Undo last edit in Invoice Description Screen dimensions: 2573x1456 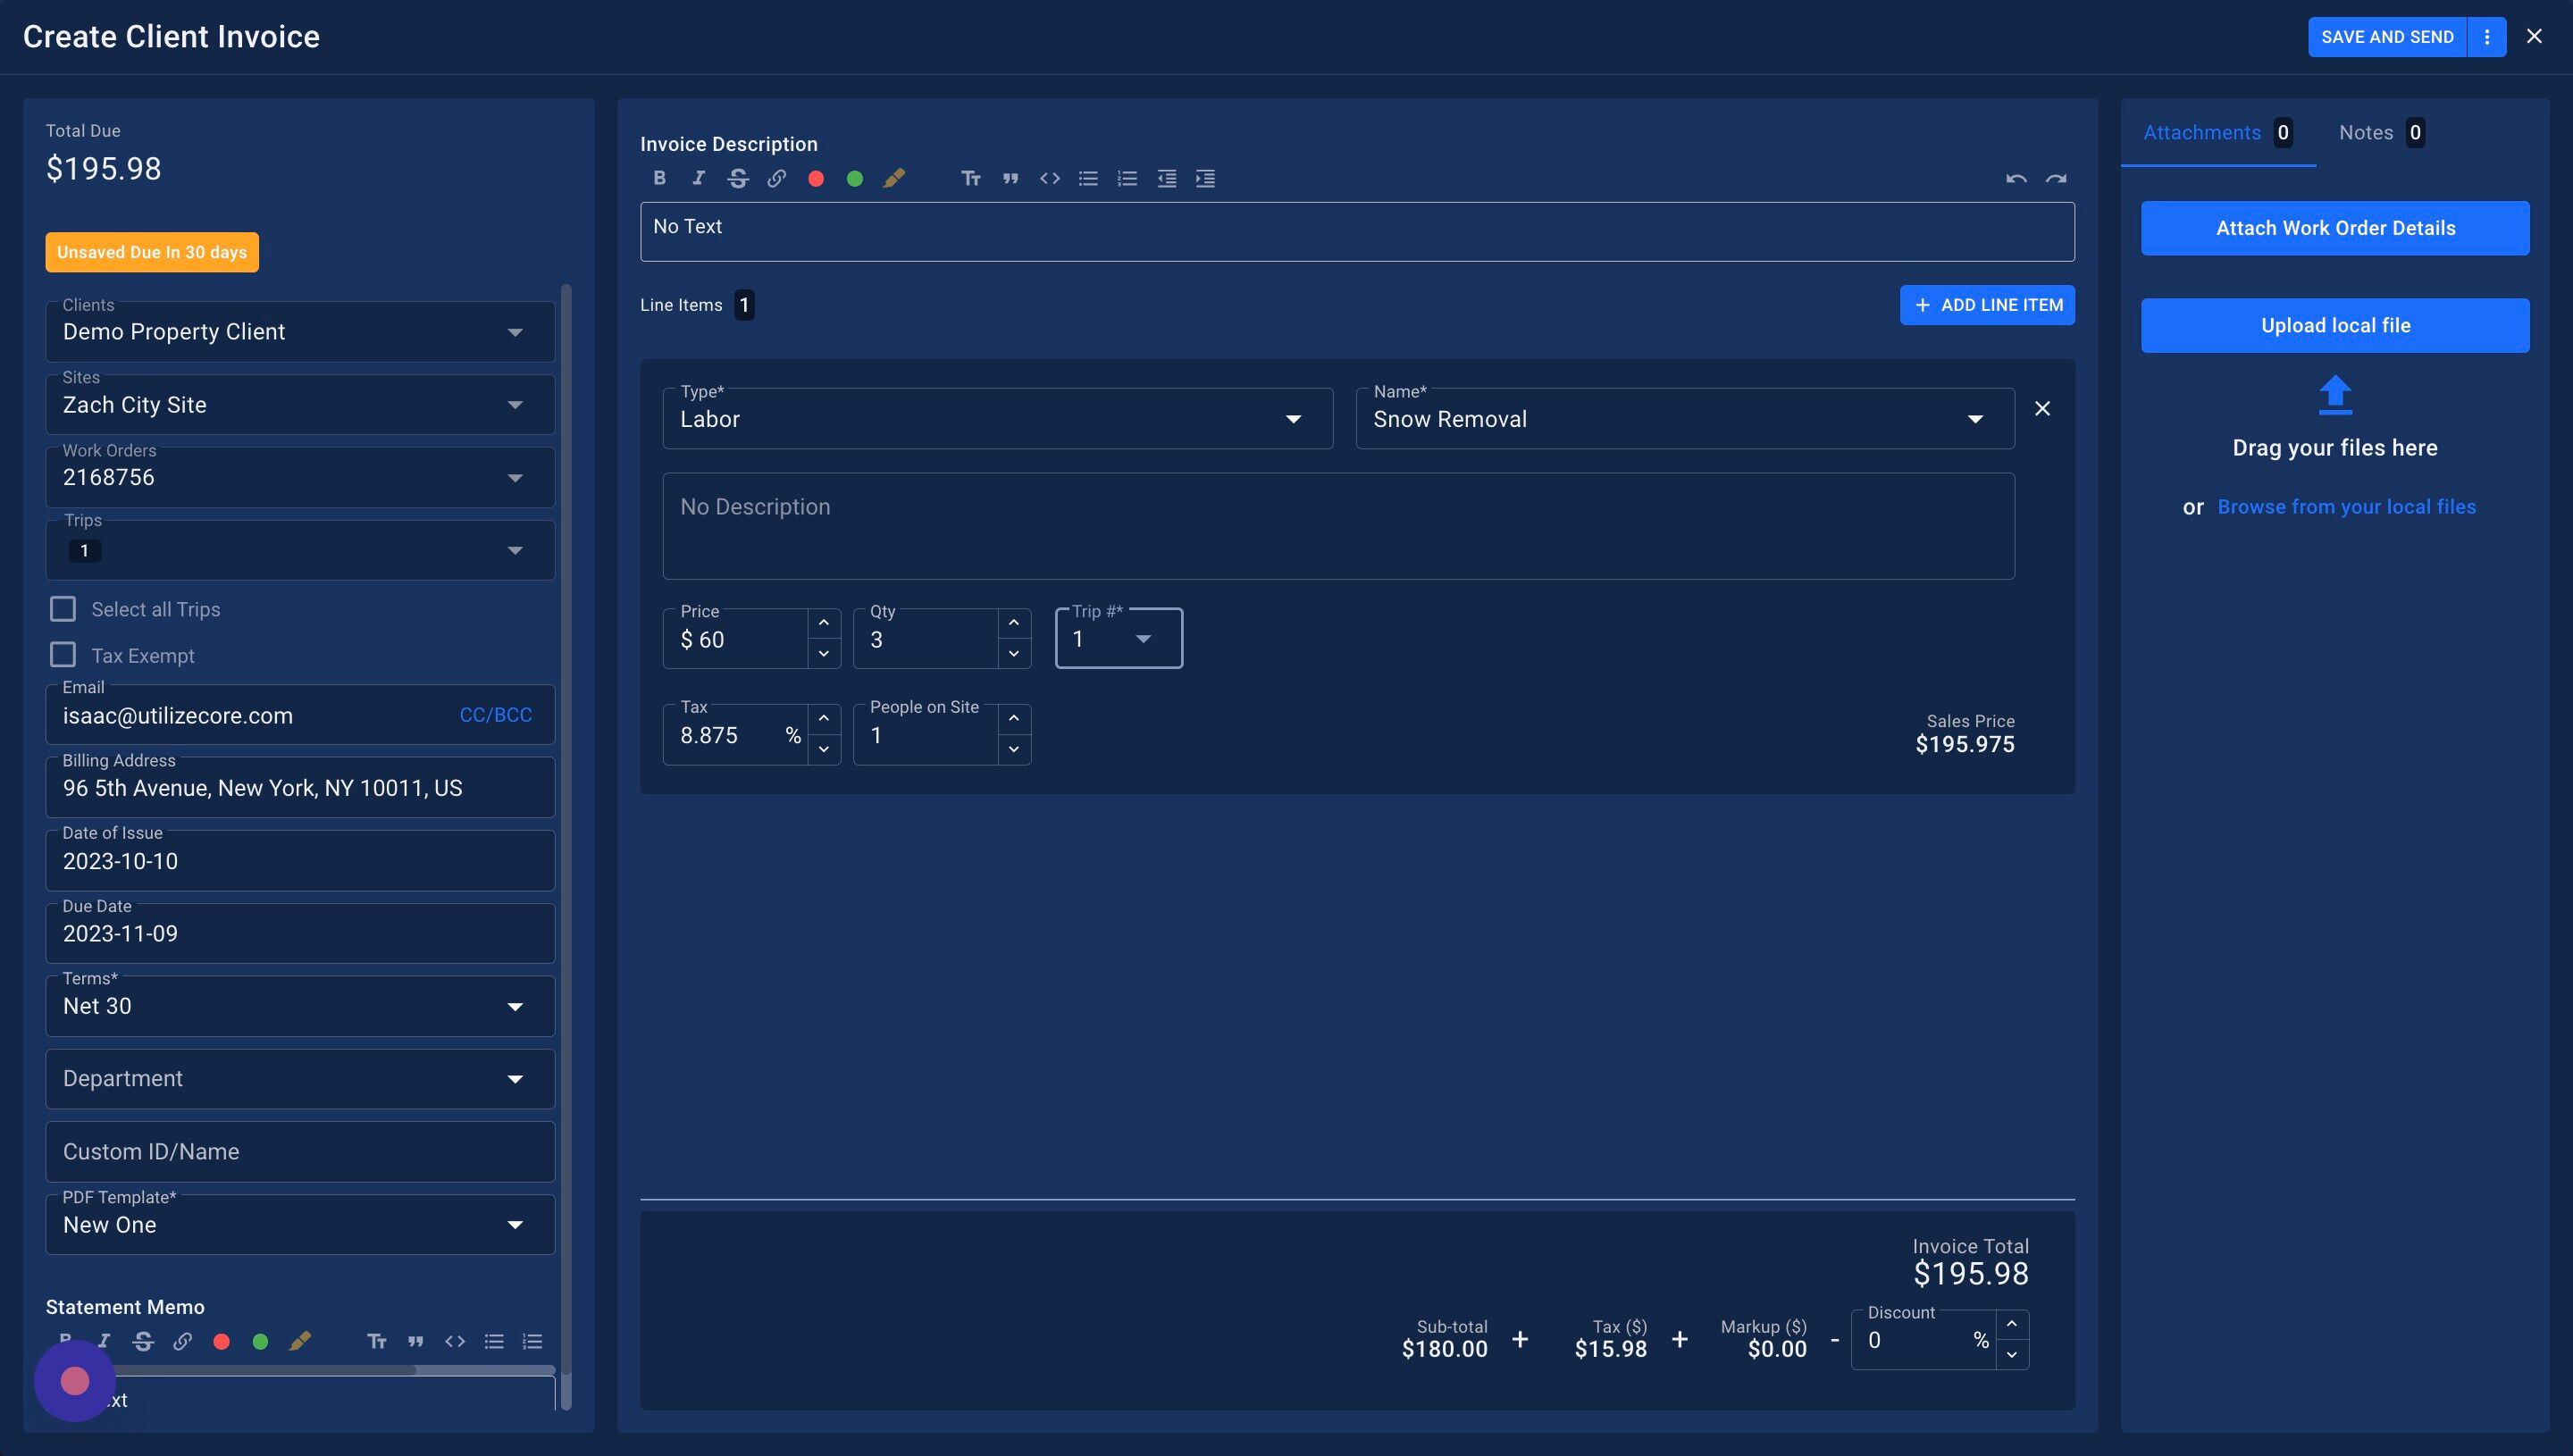2016,178
